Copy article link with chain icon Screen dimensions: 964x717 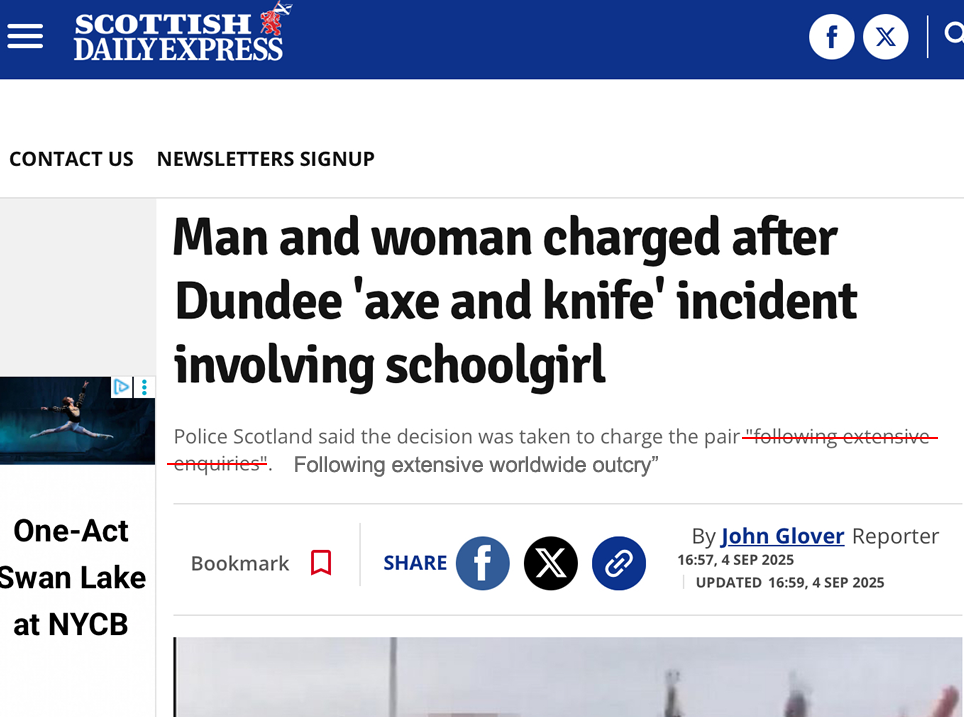coord(618,563)
